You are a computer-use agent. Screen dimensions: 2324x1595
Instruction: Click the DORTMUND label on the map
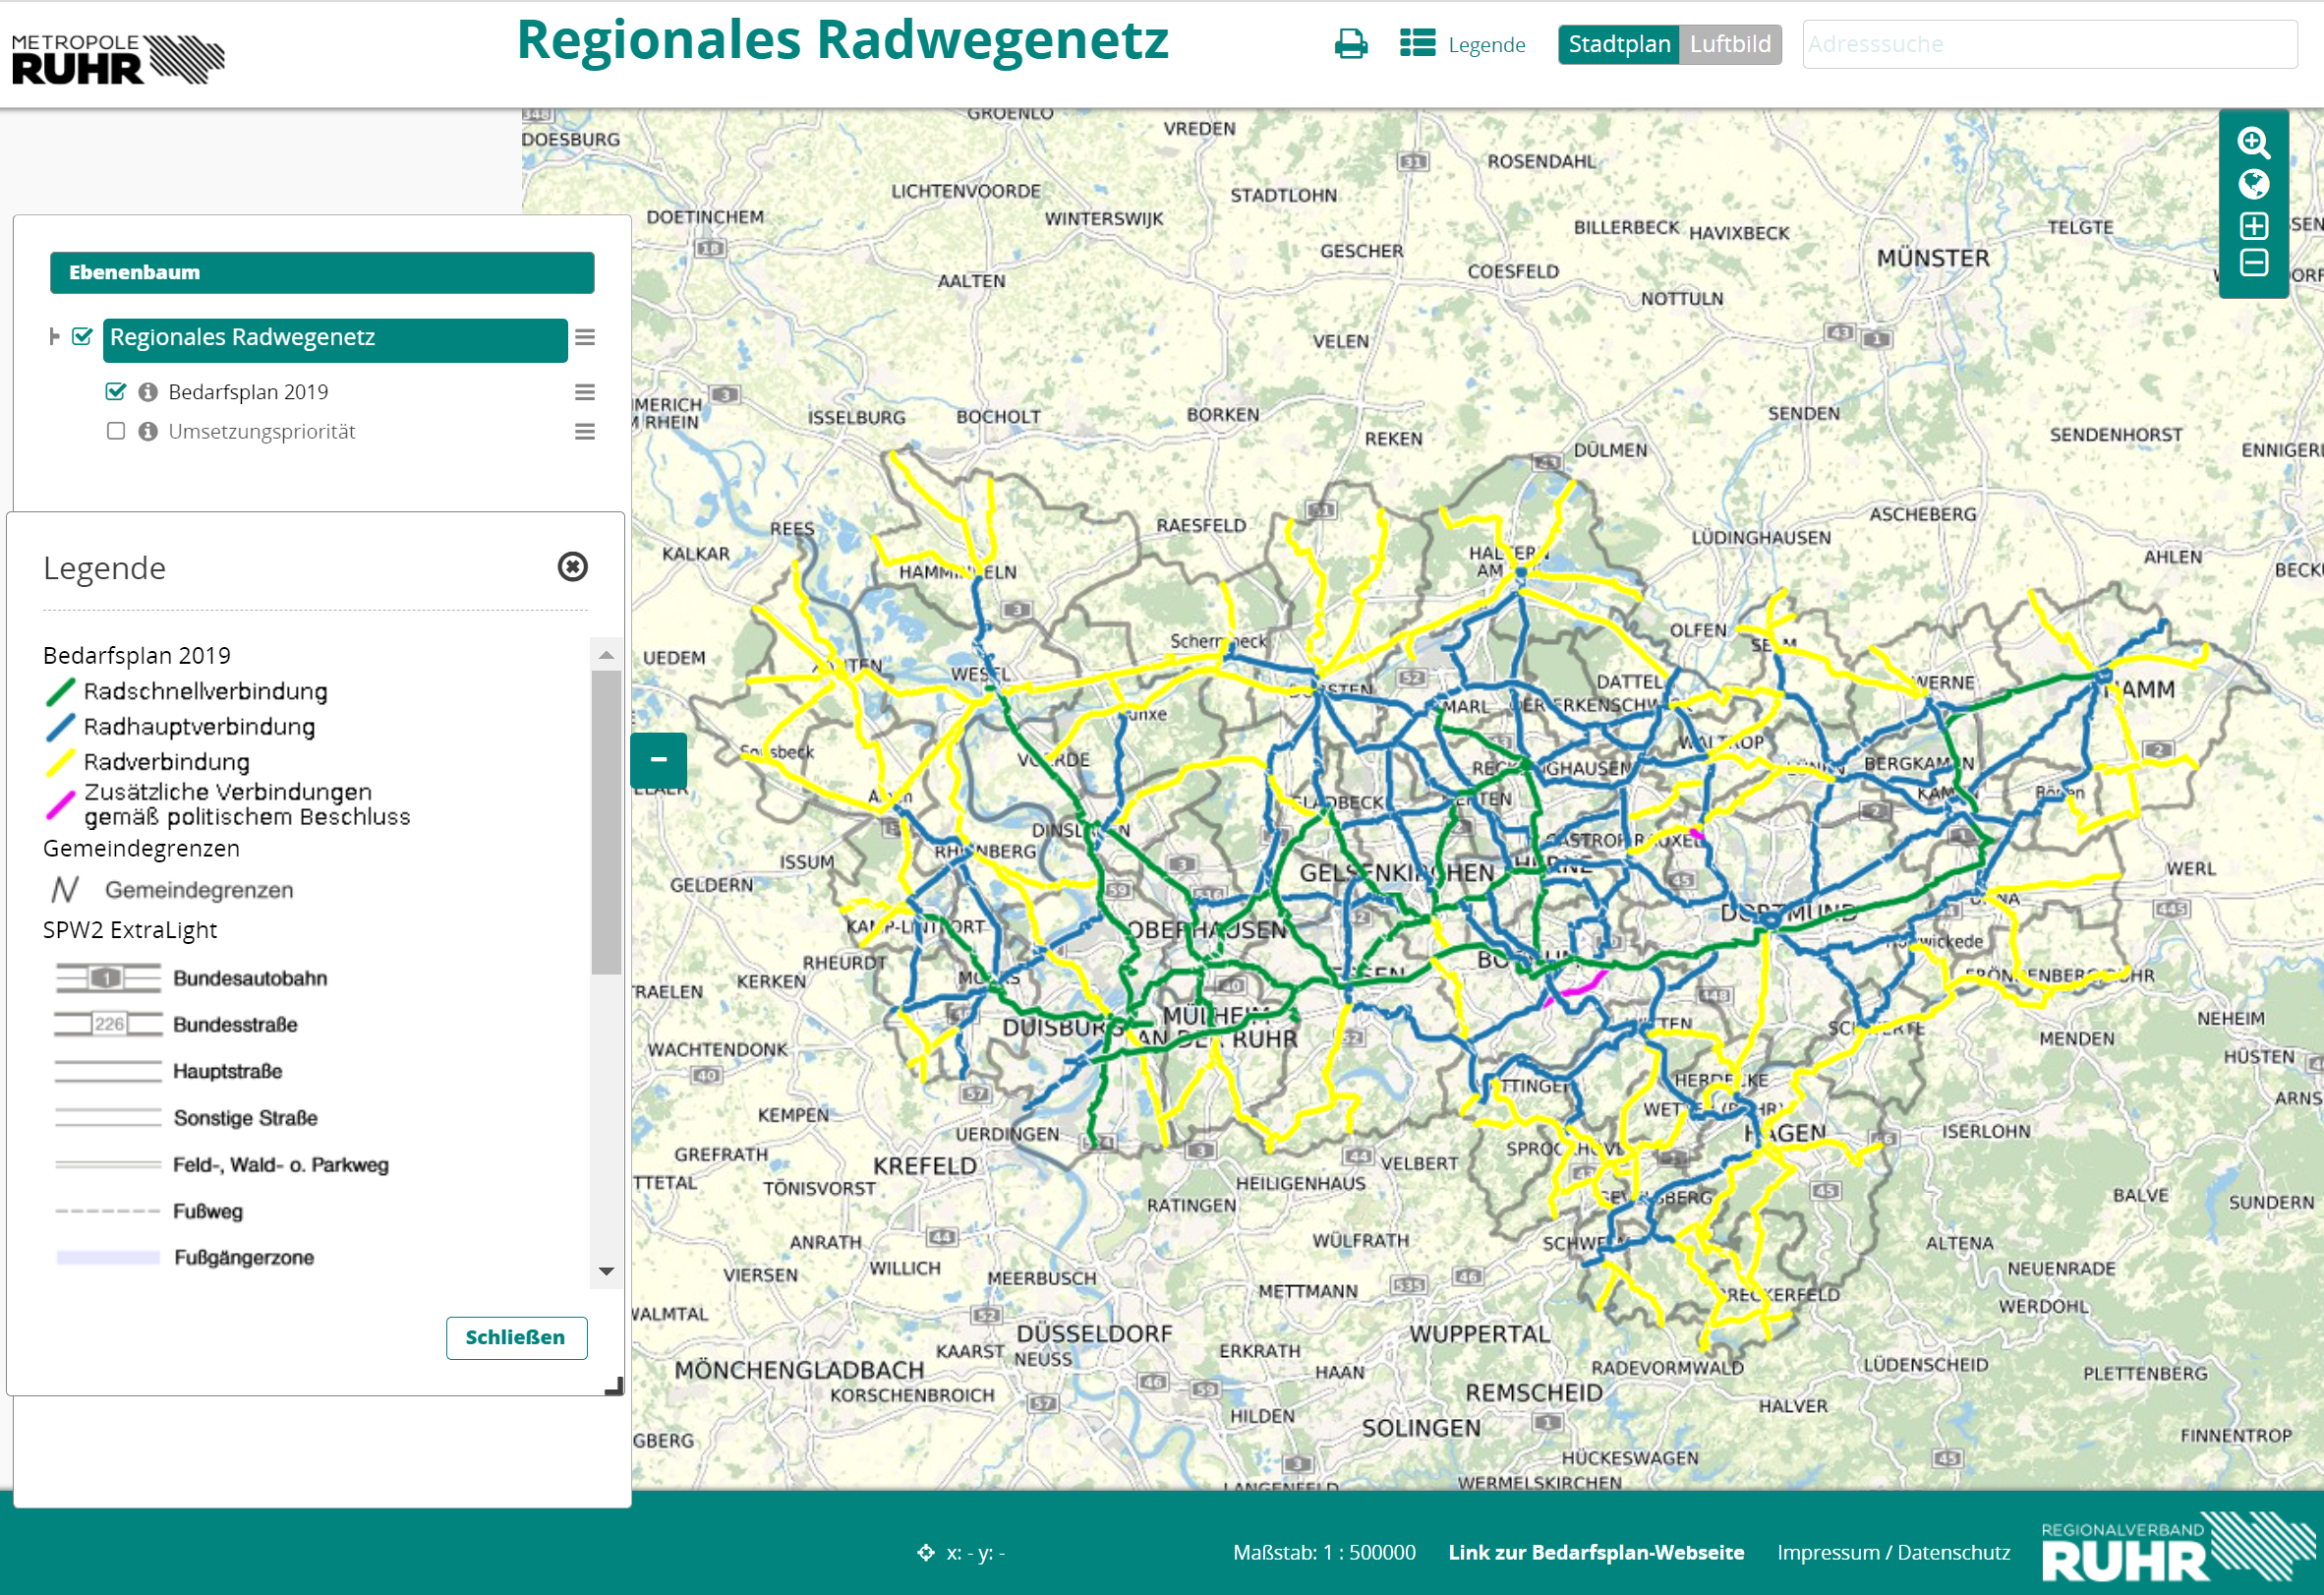click(1788, 912)
